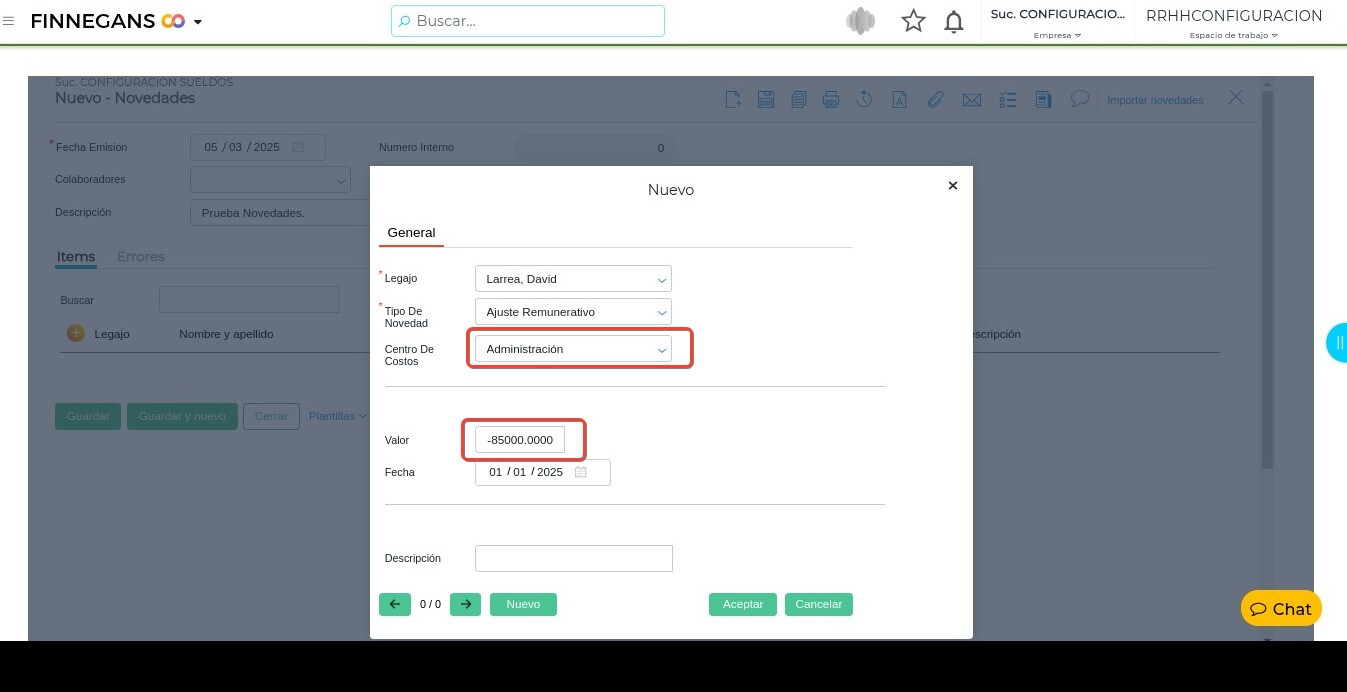
Task: Click the '0 / 0' record counter
Action: 430,604
